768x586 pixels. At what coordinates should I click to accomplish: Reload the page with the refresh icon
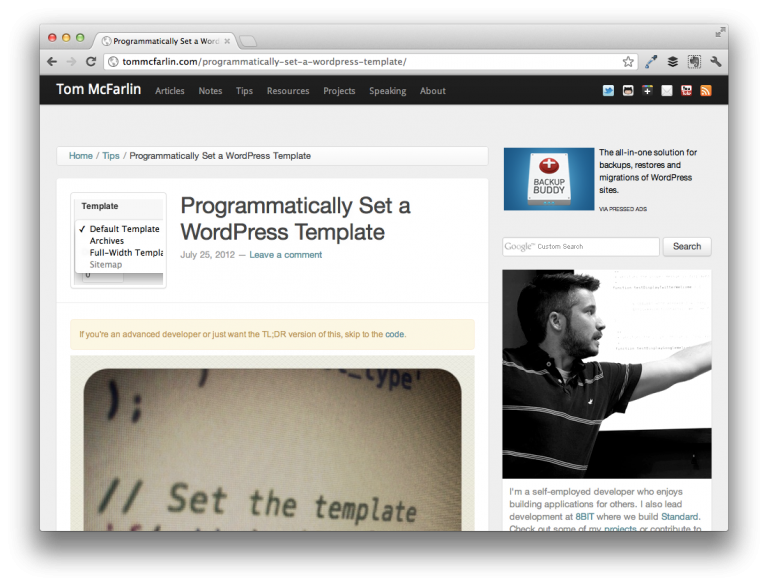pyautogui.click(x=91, y=62)
